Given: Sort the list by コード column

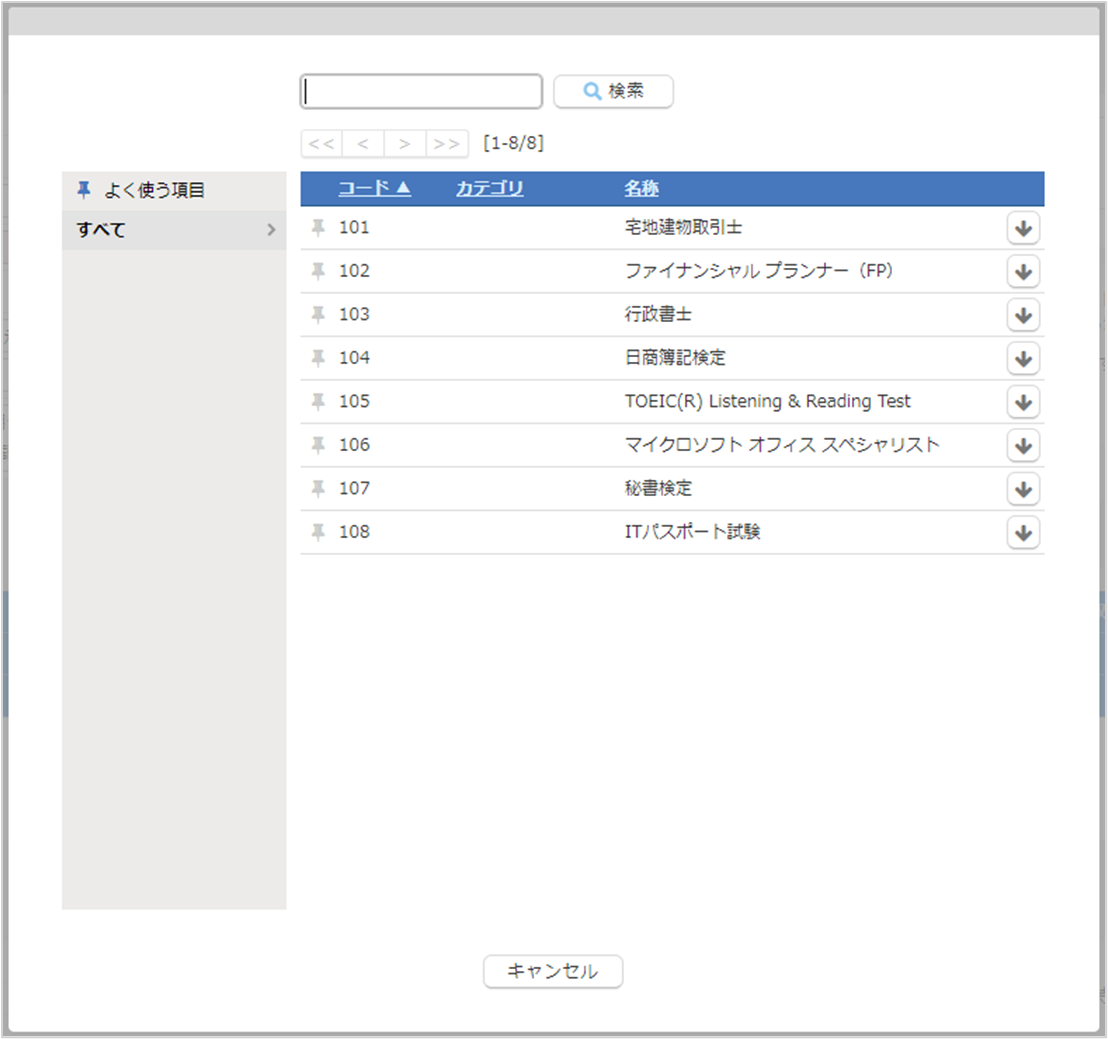Looking at the screenshot, I should coord(374,188).
